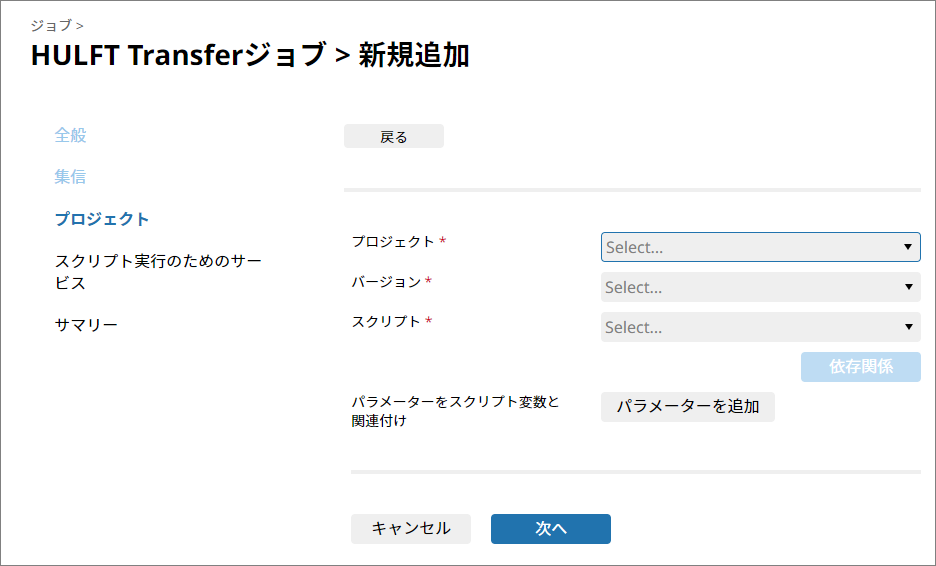Go to the 集信 step
Screen dimensions: 936x566
tap(70, 177)
